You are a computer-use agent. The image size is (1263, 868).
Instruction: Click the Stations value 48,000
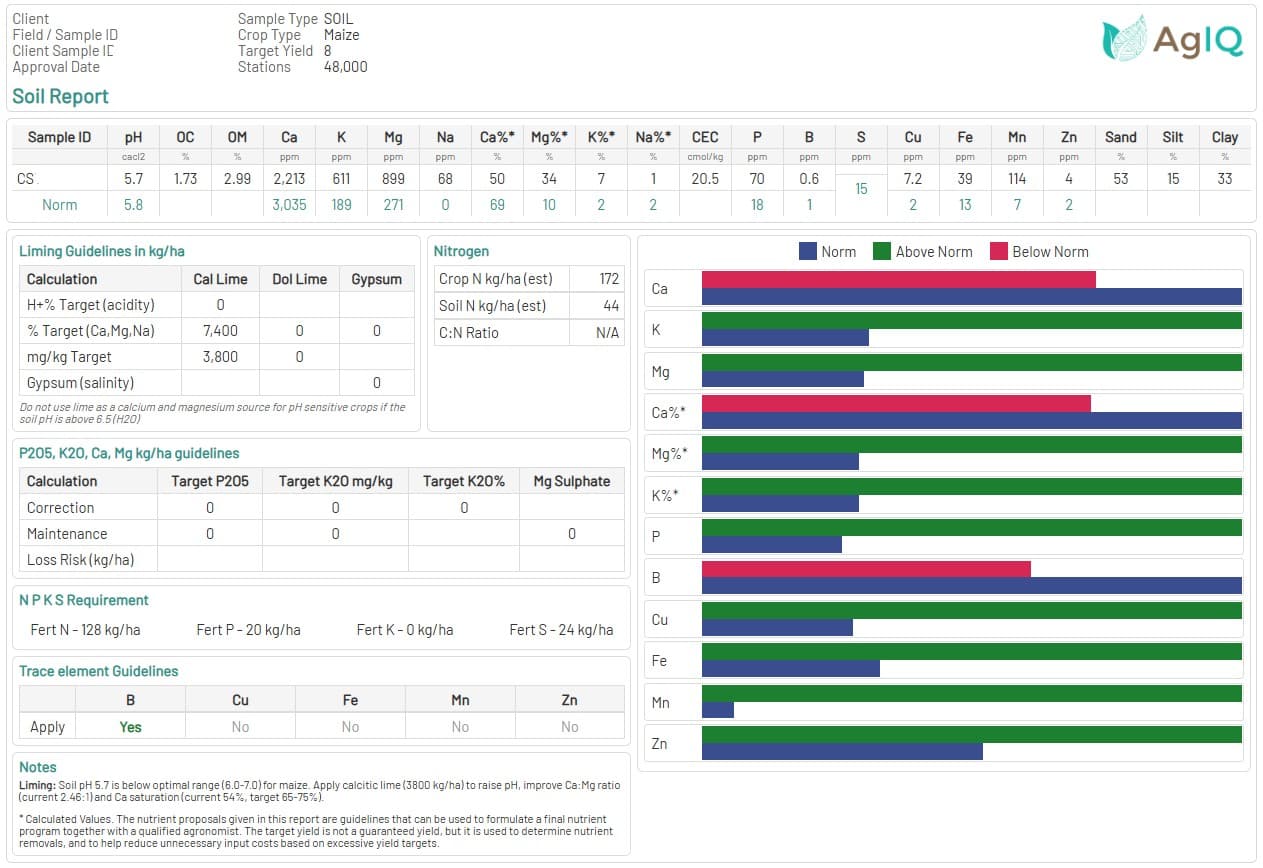[346, 67]
